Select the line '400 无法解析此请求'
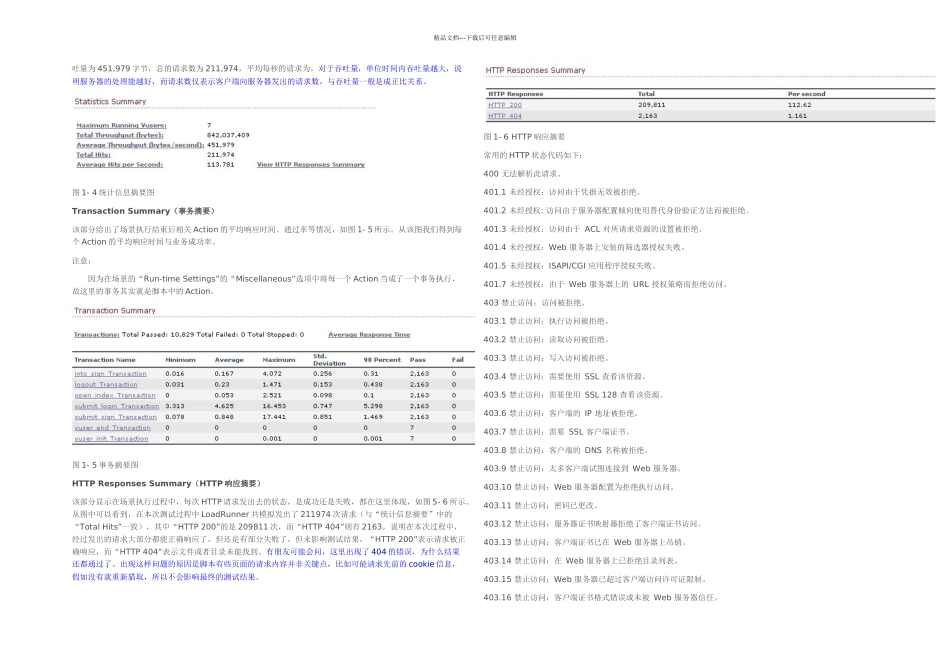 point(523,174)
